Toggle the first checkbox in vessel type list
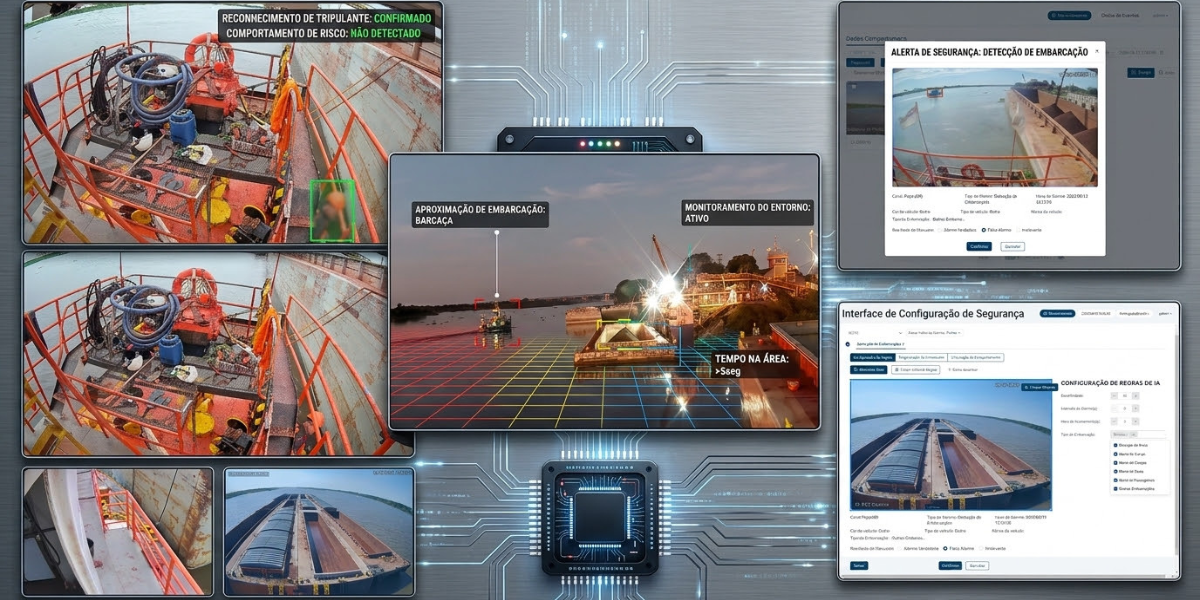 1115,445
